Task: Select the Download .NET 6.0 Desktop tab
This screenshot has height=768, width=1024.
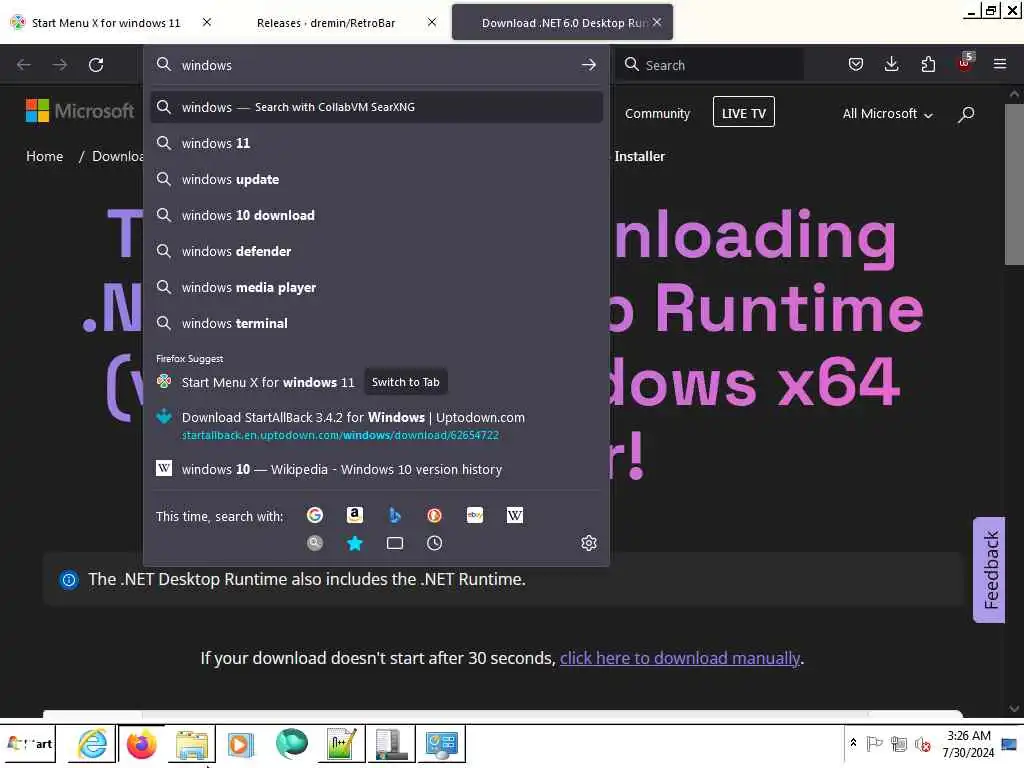Action: click(x=562, y=23)
